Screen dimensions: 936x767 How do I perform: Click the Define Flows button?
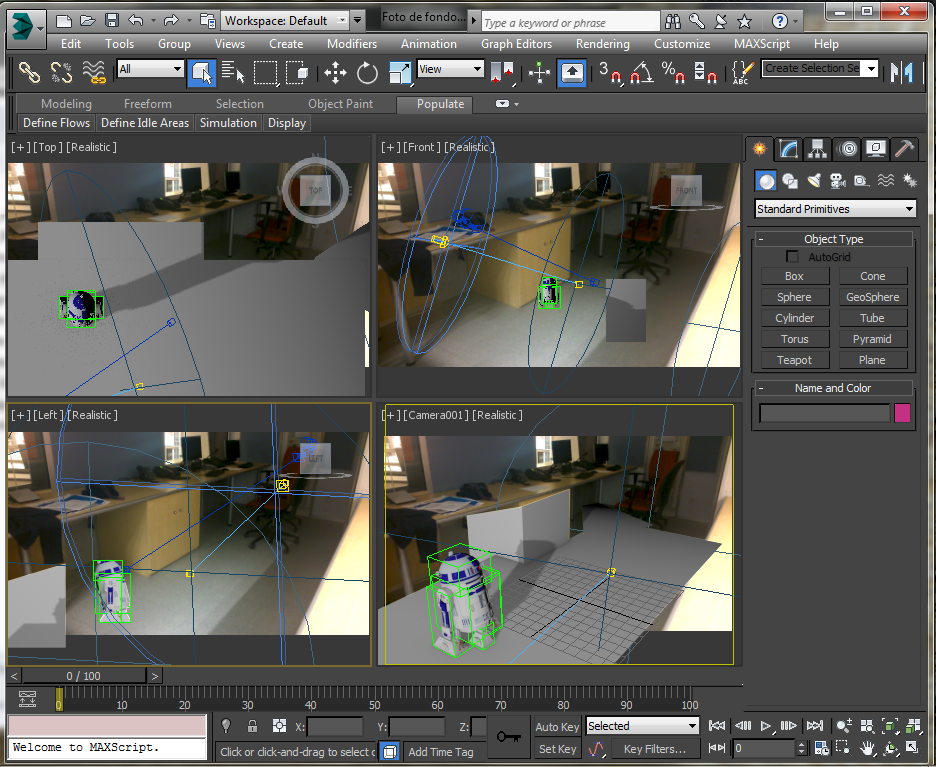coord(55,123)
